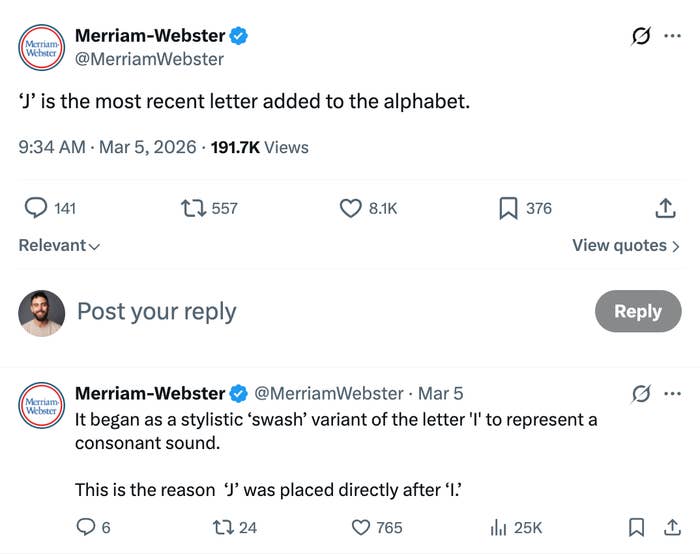
Task: Like the main Merriam-Webster post
Action: pos(351,208)
